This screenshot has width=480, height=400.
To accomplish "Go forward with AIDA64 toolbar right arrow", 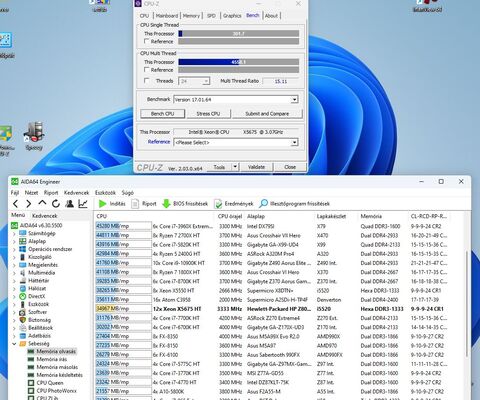I will [x=29, y=204].
